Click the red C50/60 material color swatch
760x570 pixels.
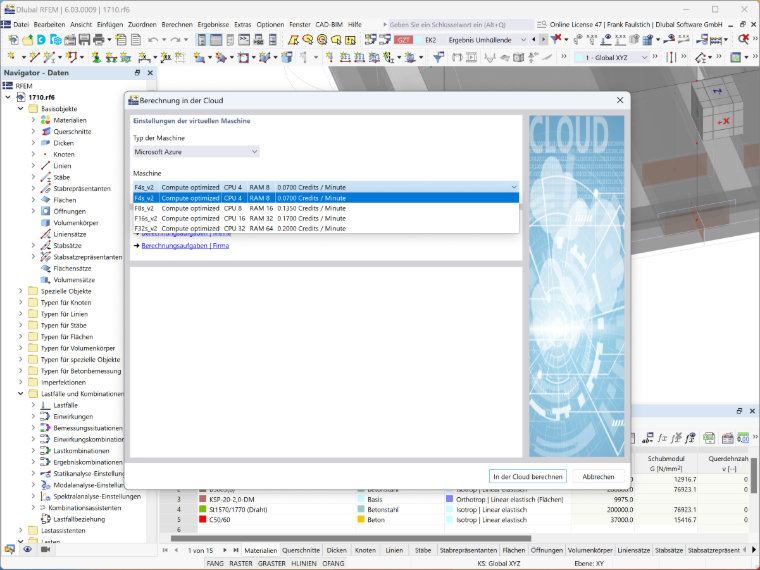point(203,520)
